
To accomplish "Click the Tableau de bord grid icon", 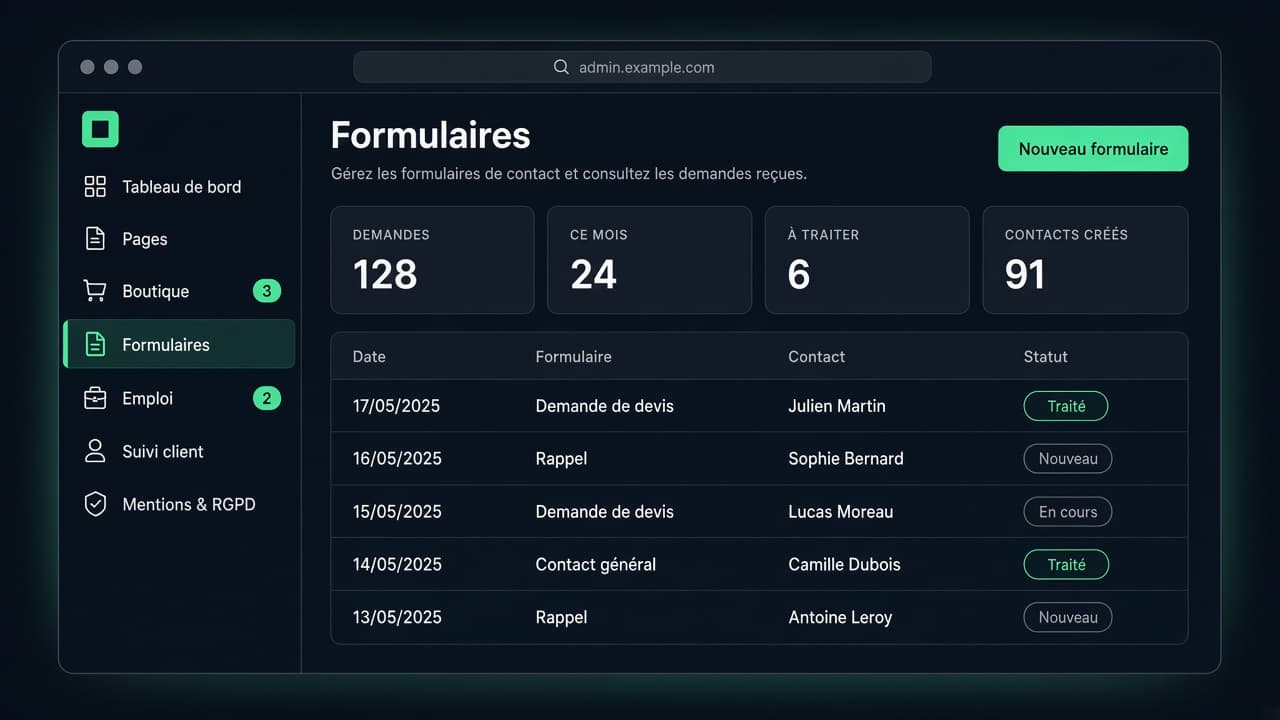I will coord(95,187).
